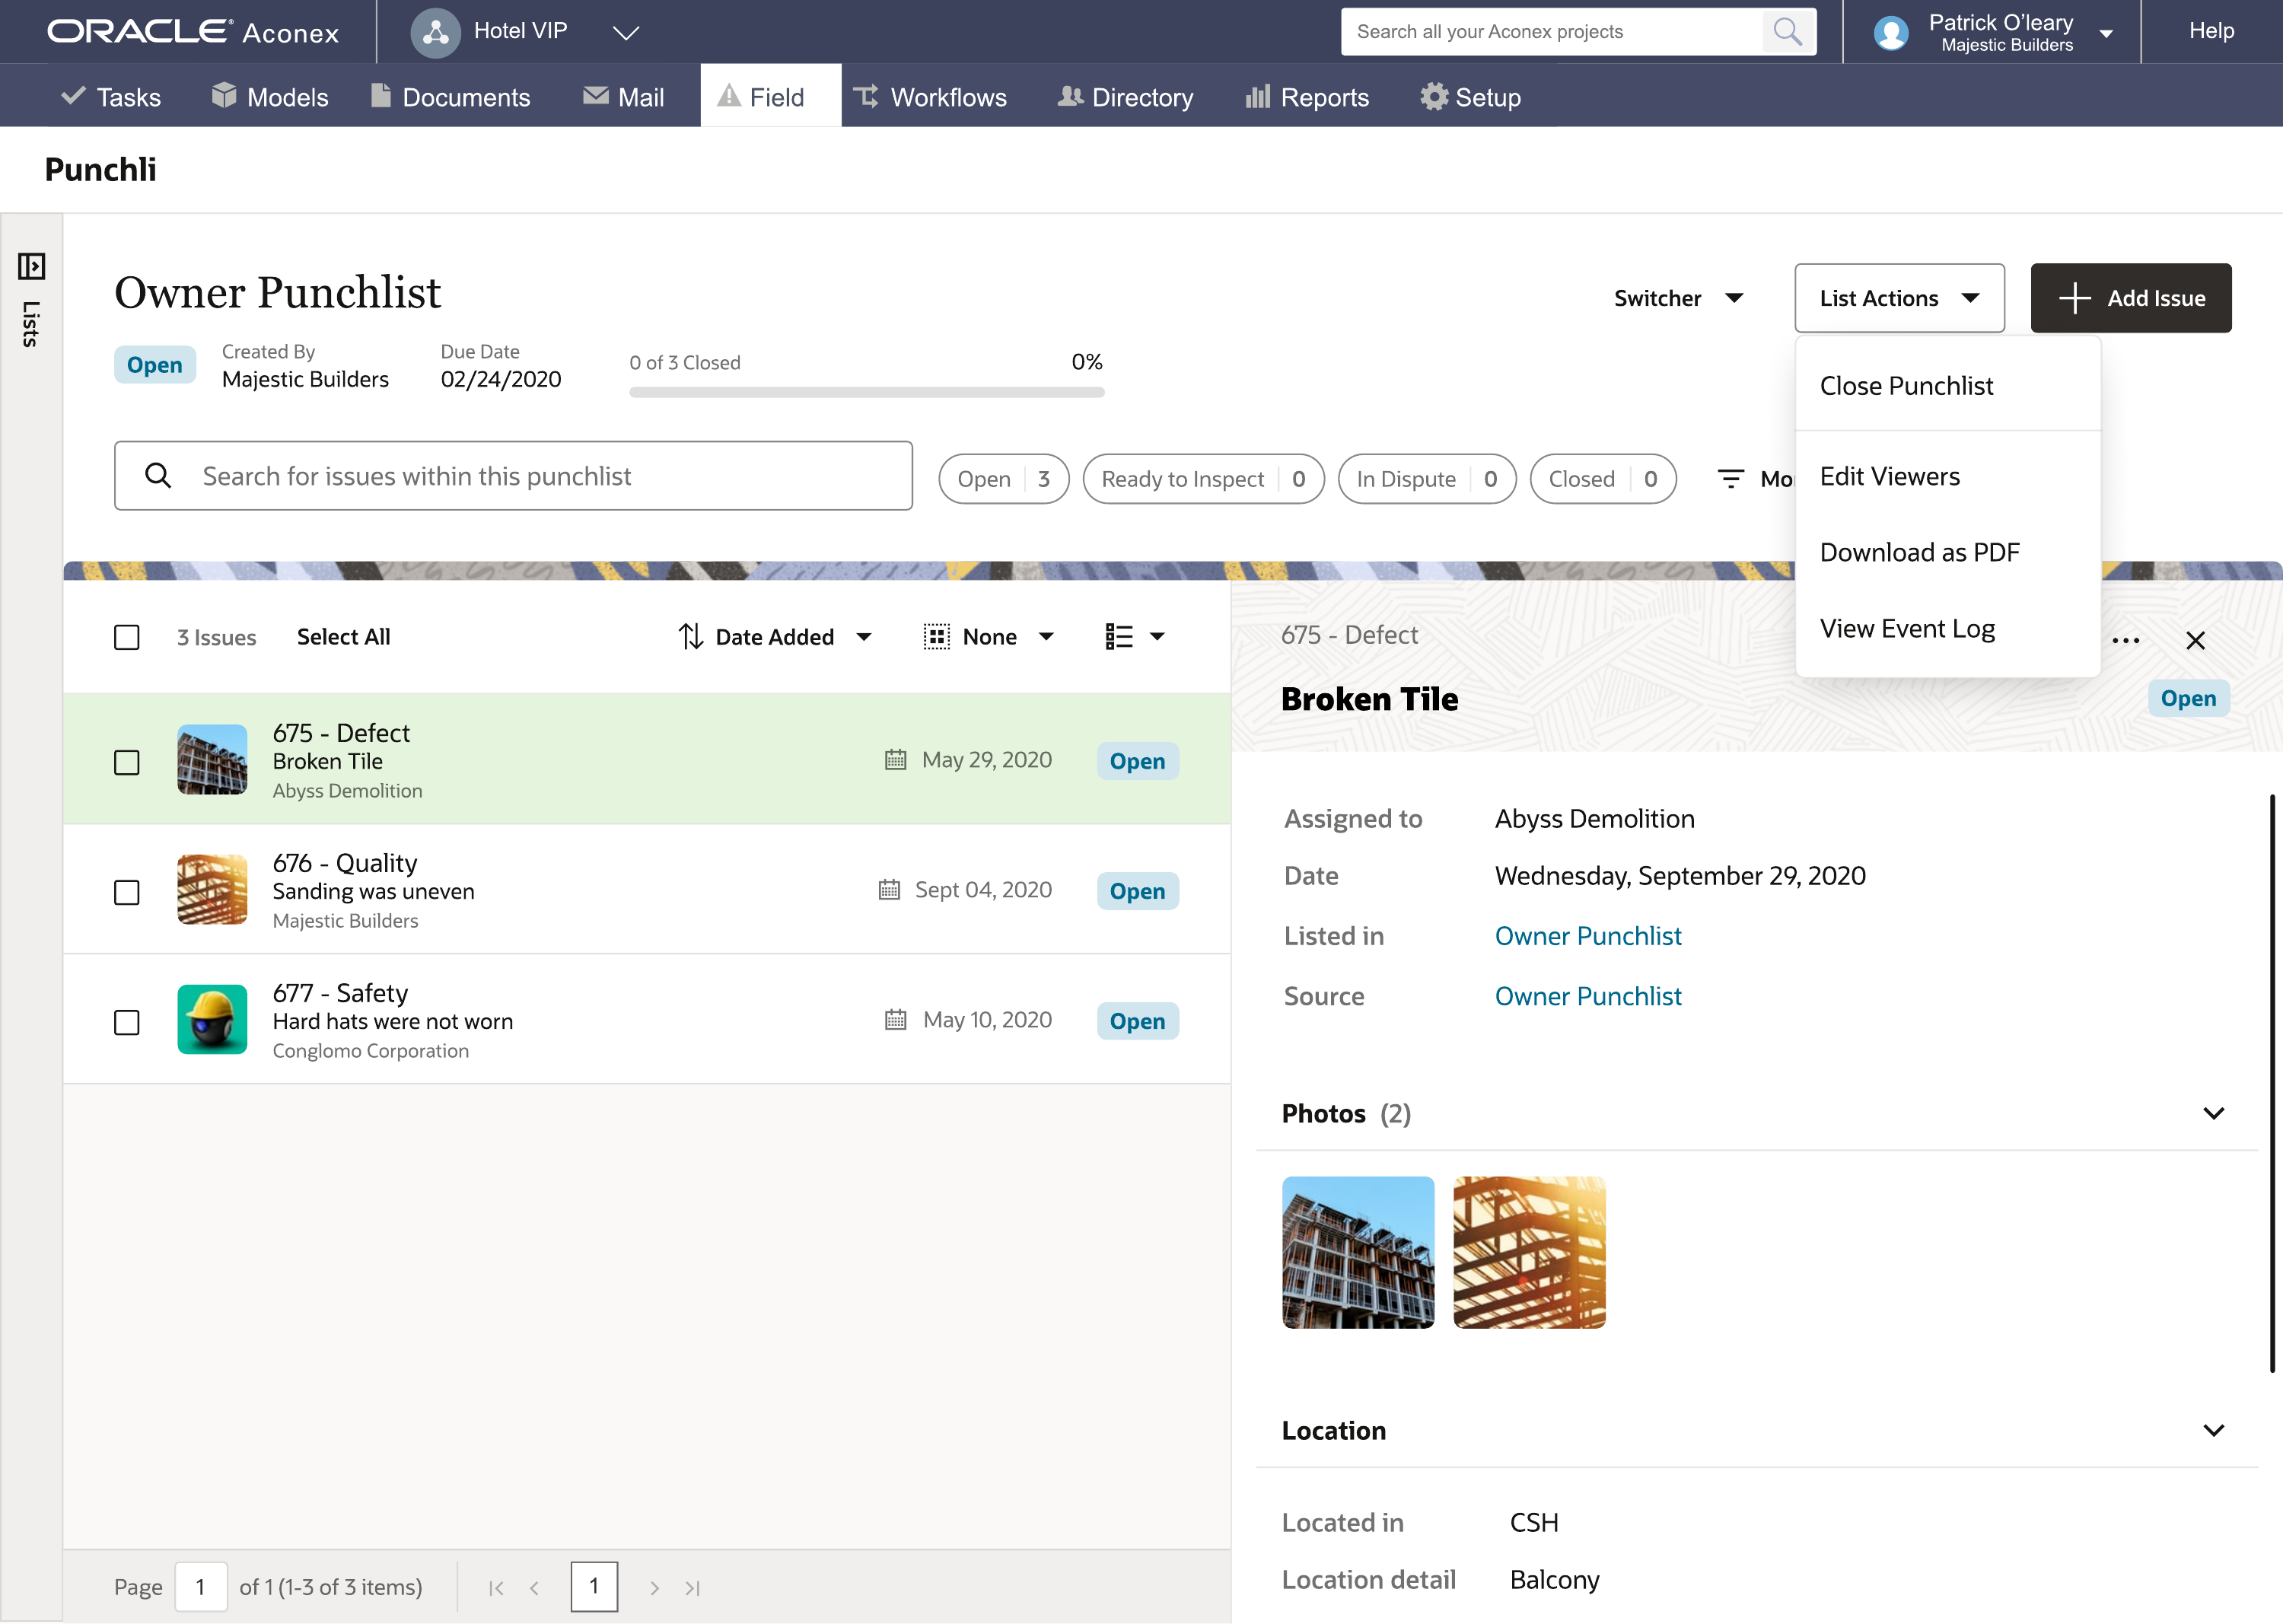The image size is (2283, 1624).
Task: Toggle the Open status filter
Action: (x=1004, y=479)
